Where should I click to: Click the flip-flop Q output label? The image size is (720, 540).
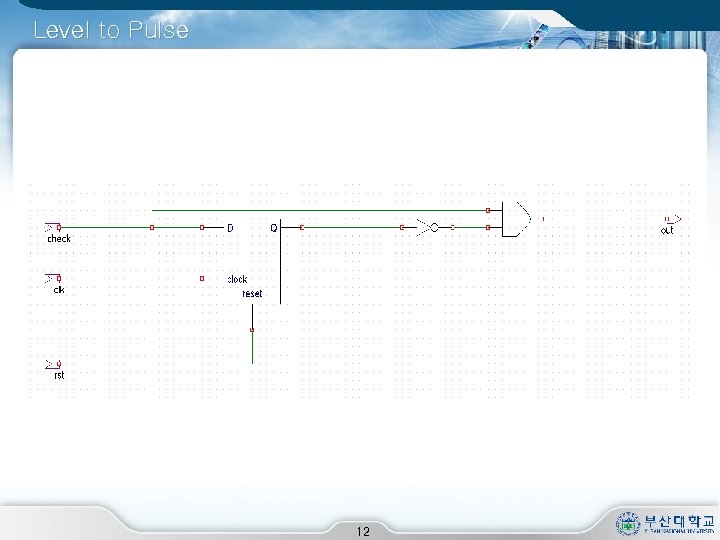tap(274, 228)
